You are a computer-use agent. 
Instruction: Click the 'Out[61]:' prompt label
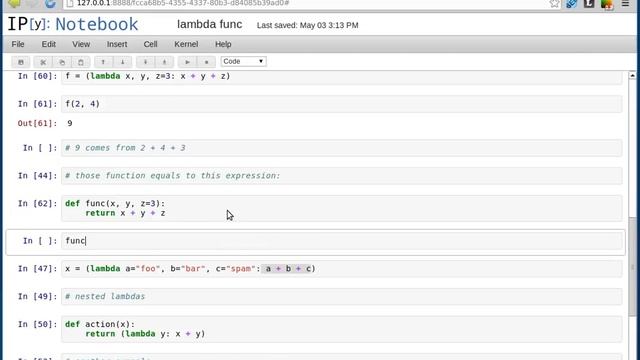point(37,123)
